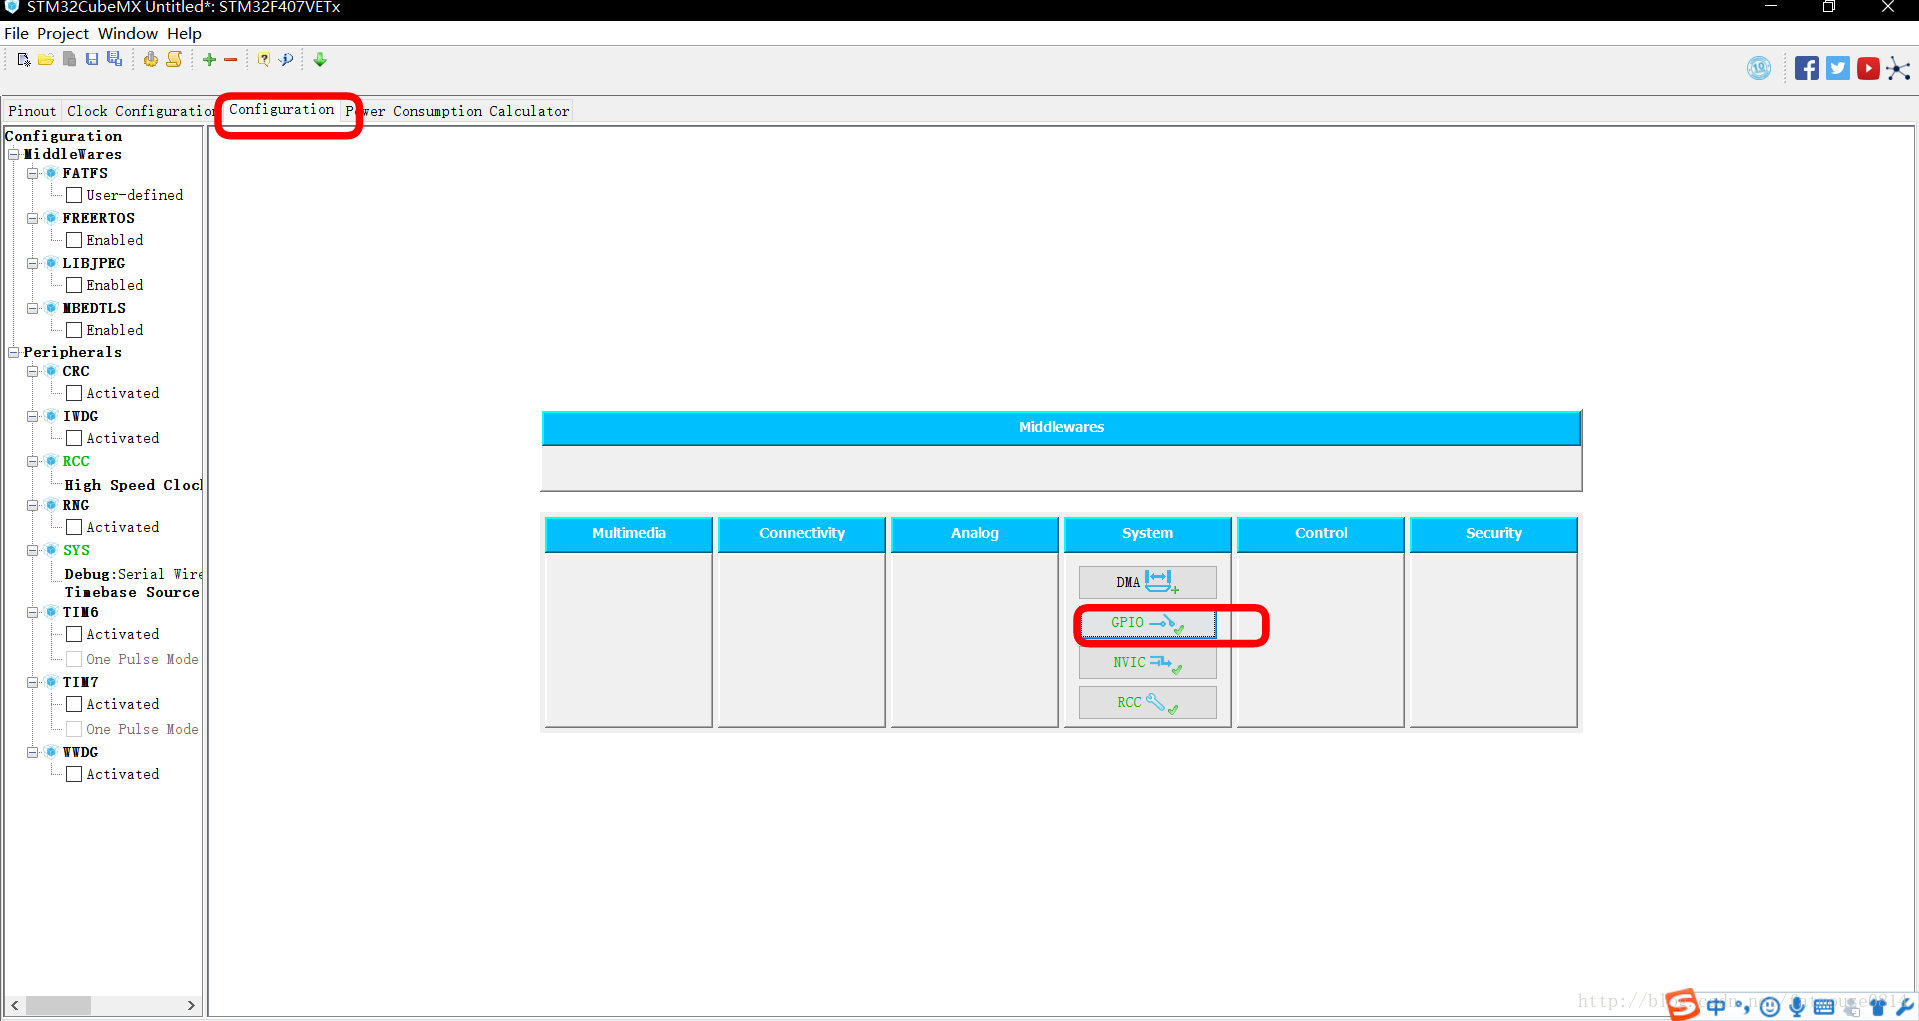
Task: Open the DMA configuration button
Action: click(x=1147, y=582)
